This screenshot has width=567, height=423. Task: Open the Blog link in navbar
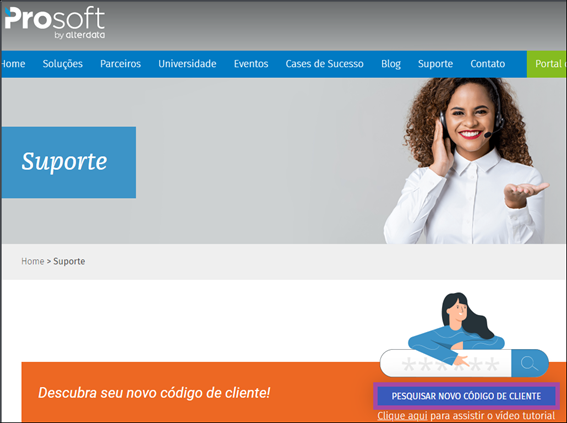tap(391, 64)
